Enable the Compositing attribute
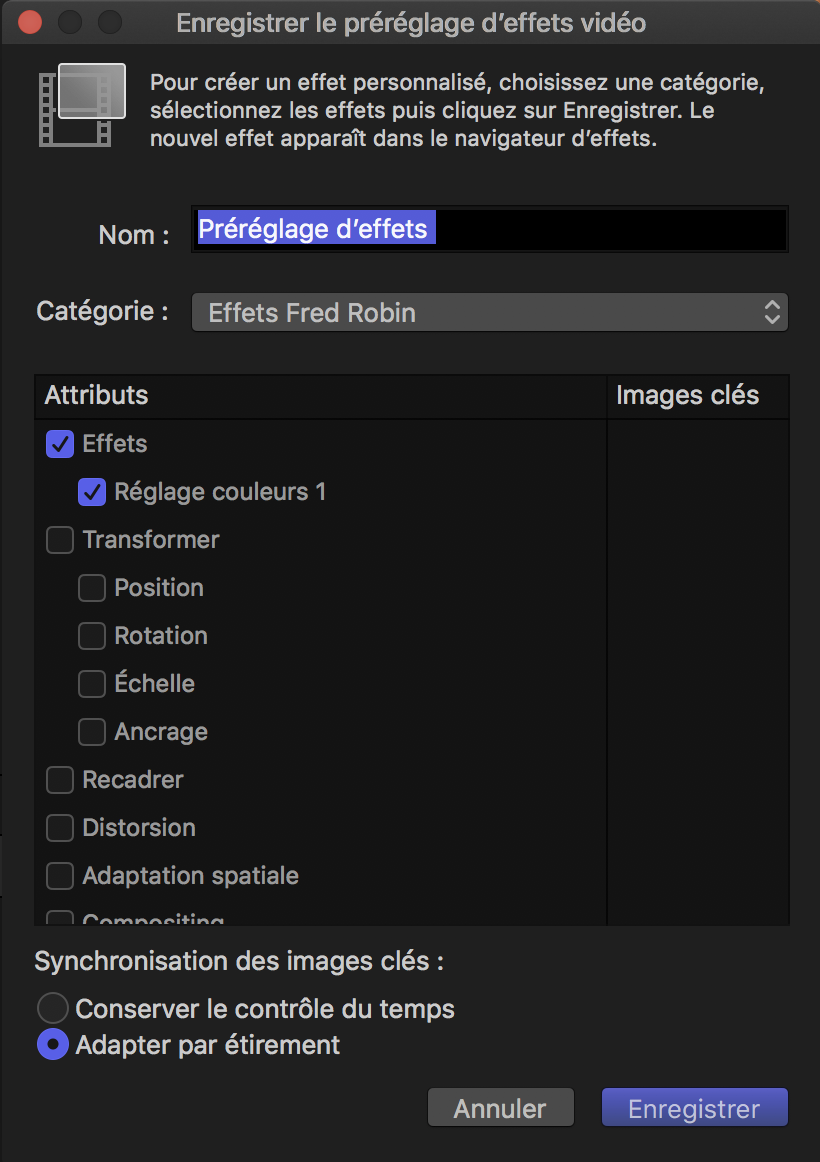 tap(59, 919)
